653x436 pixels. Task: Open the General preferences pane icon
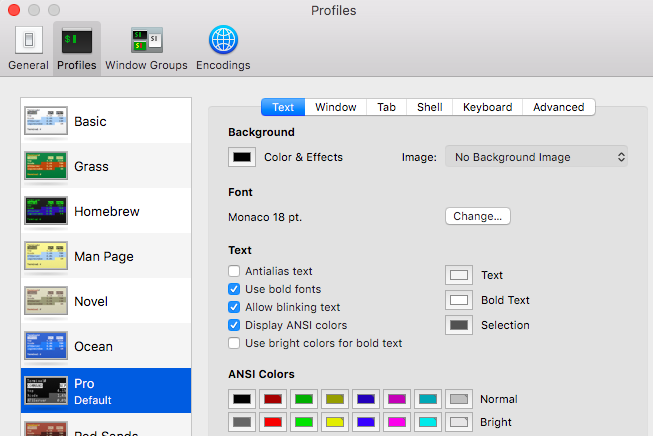point(29,40)
